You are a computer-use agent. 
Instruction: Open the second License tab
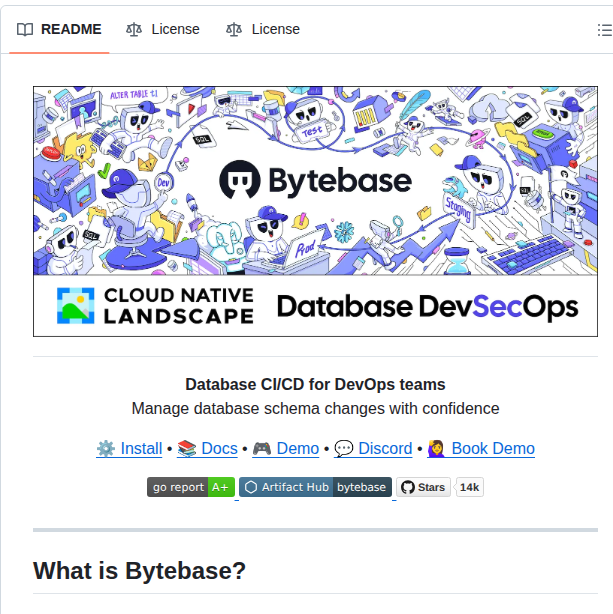263,29
